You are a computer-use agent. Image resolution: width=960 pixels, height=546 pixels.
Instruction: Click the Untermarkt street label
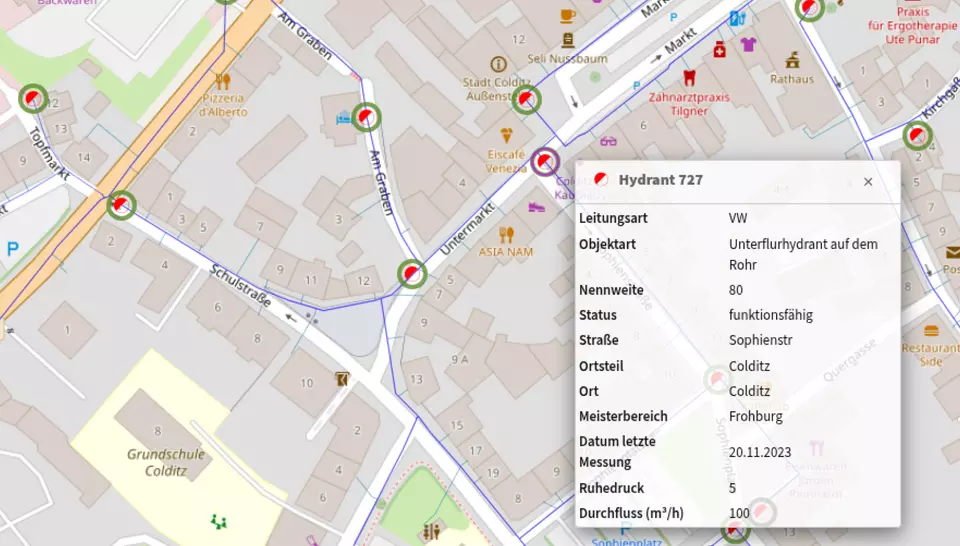(467, 229)
